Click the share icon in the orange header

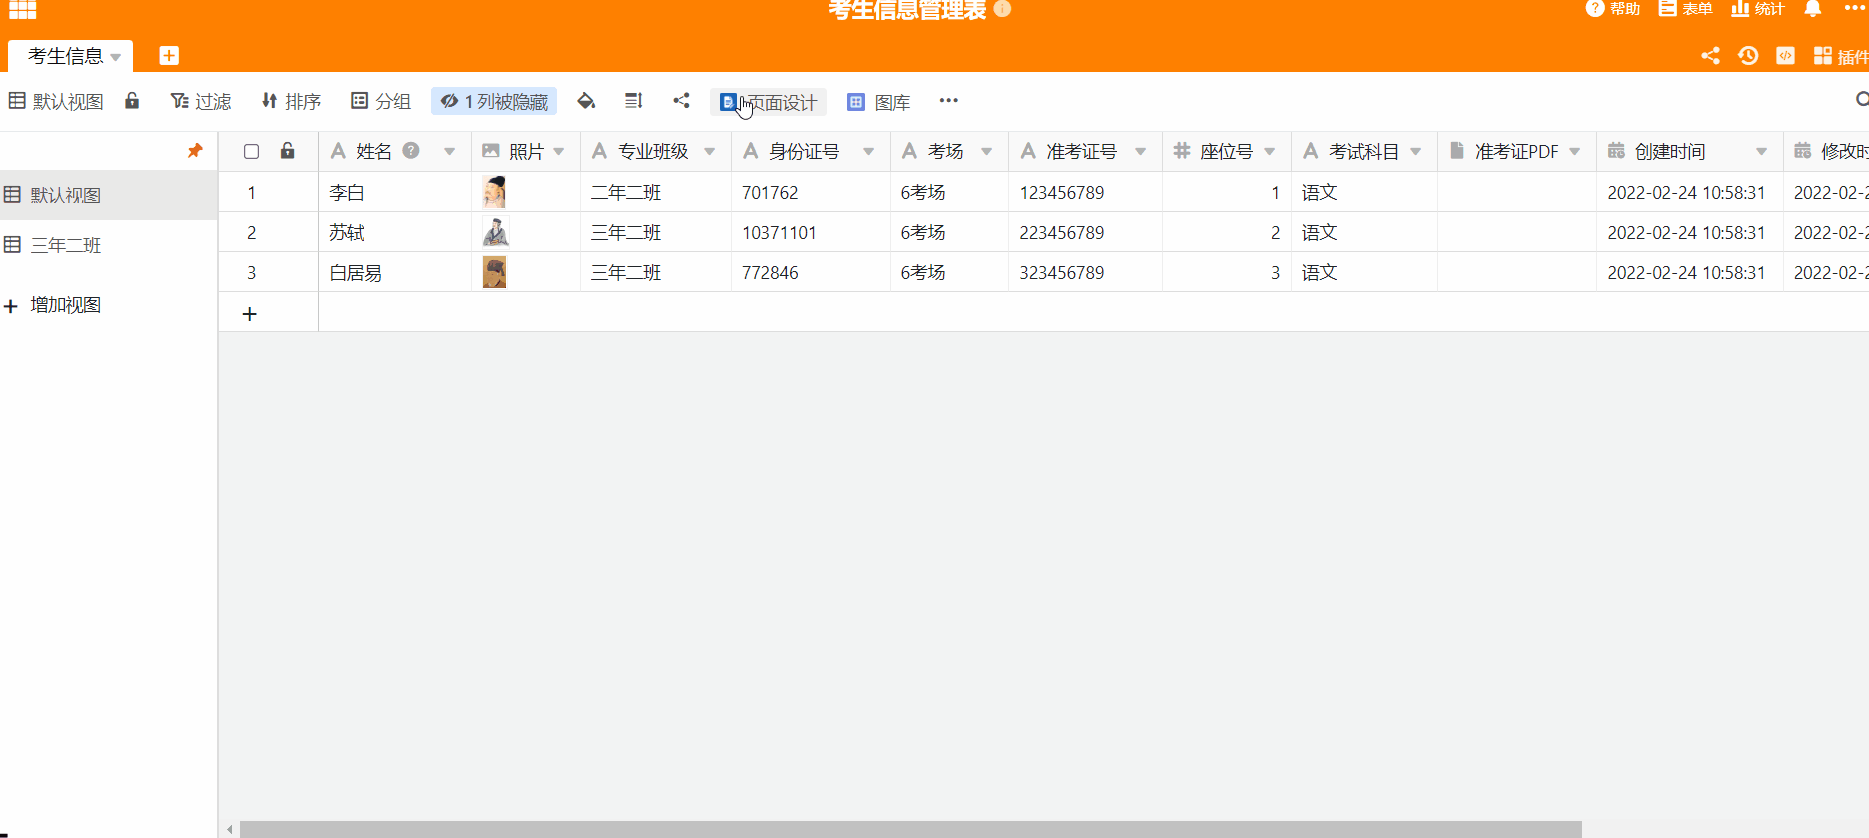[x=1710, y=56]
